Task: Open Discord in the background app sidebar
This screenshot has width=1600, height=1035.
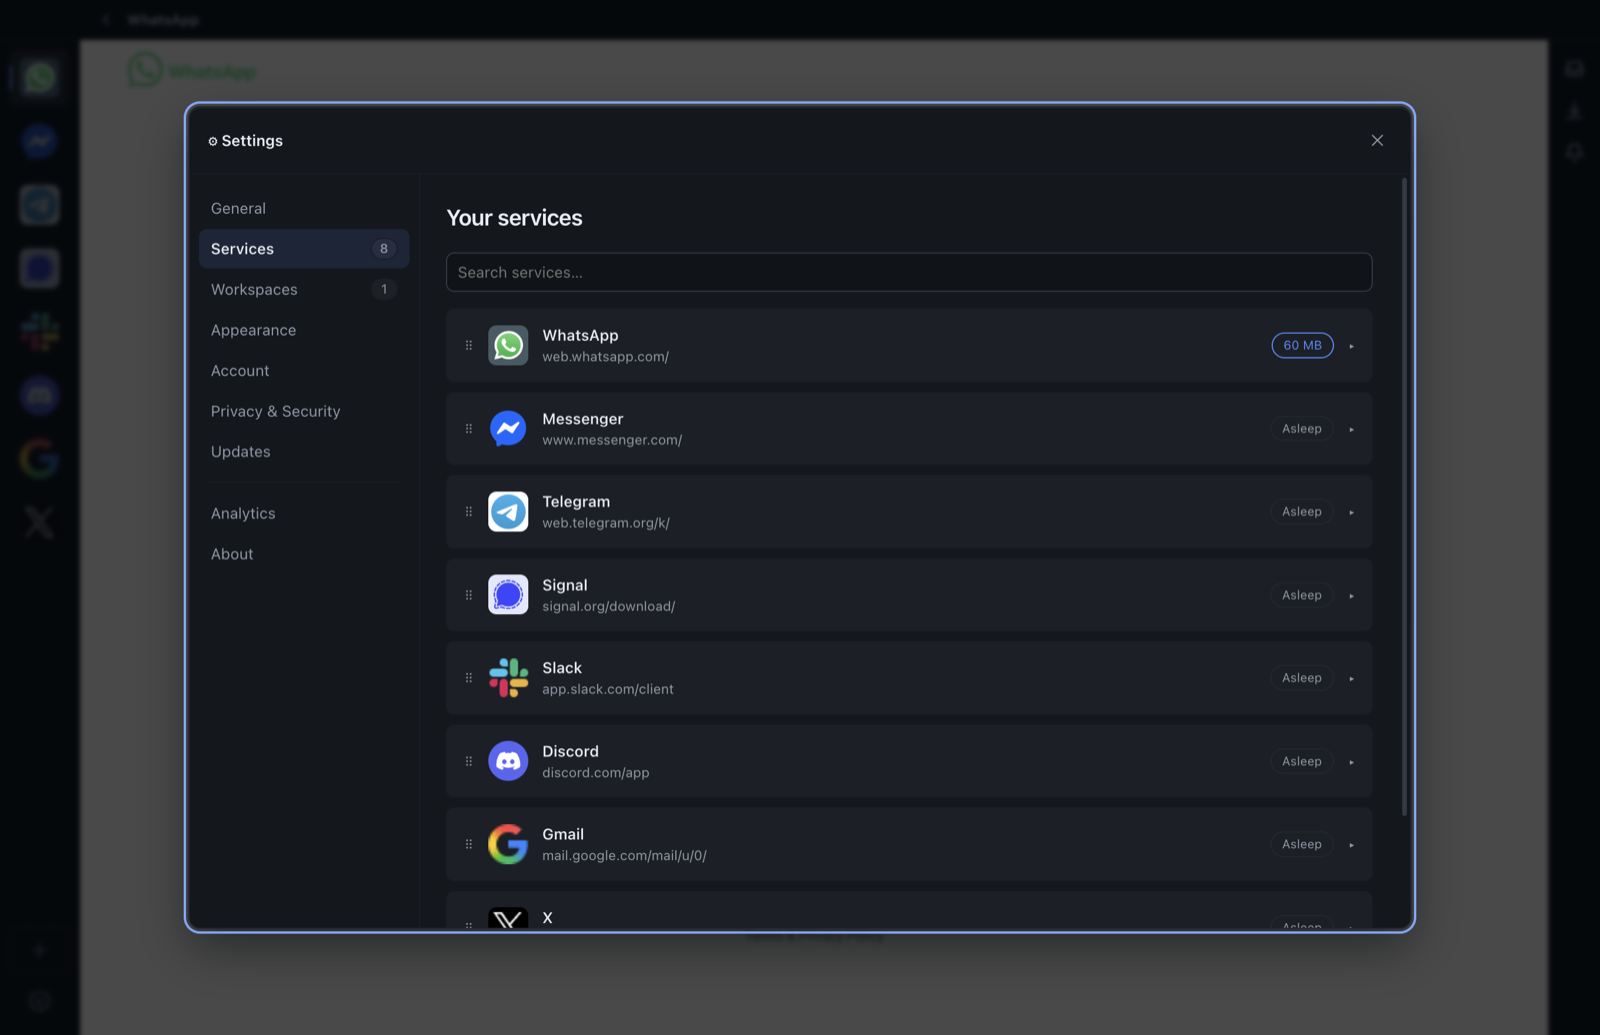Action: point(39,395)
